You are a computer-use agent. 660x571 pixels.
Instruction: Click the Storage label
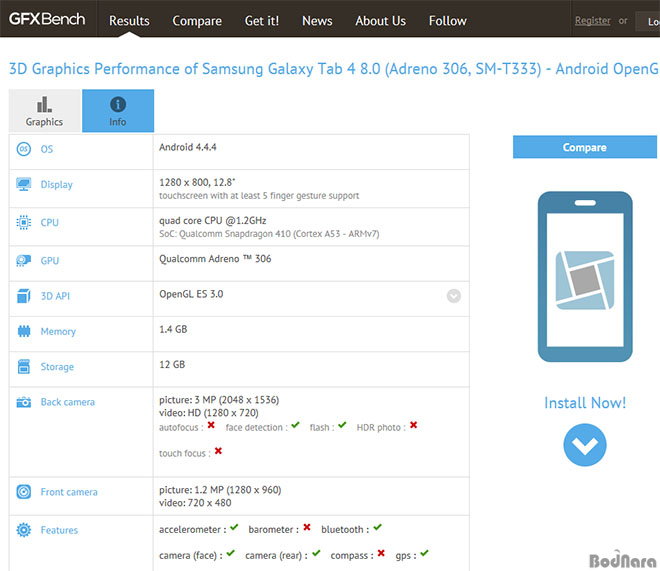click(57, 367)
